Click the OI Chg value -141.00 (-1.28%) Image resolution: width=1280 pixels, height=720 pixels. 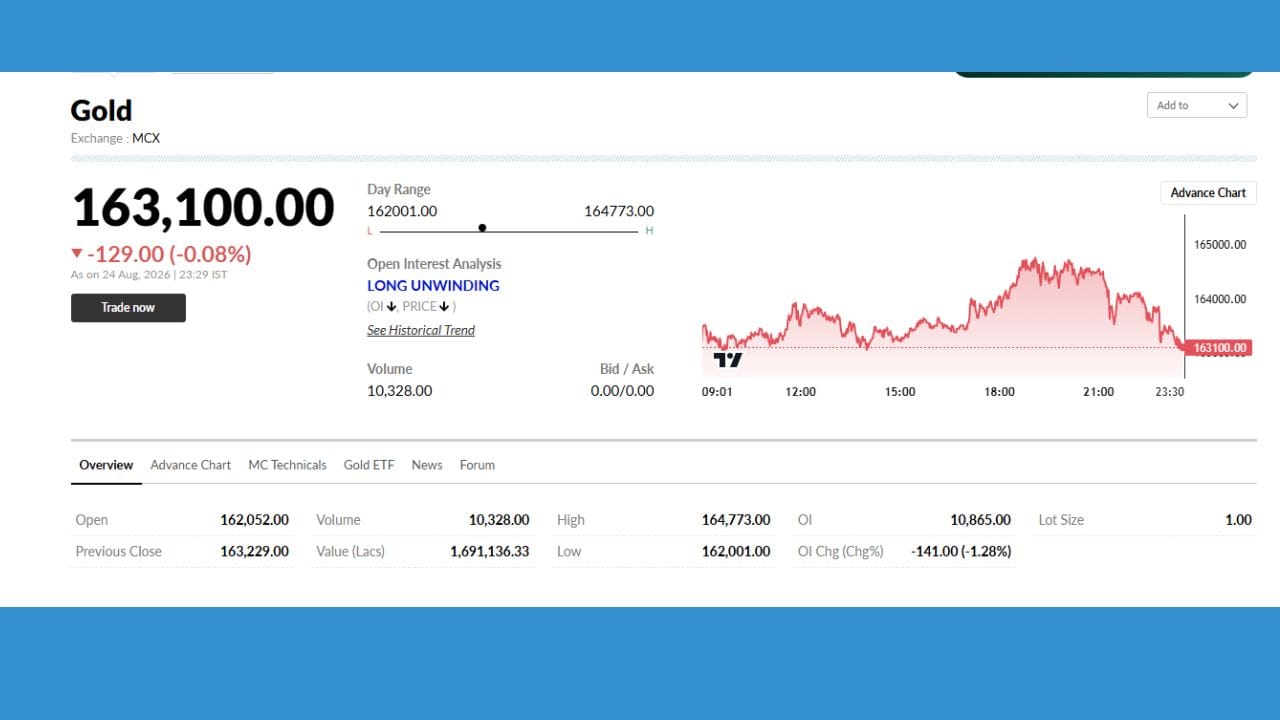pyautogui.click(x=961, y=551)
